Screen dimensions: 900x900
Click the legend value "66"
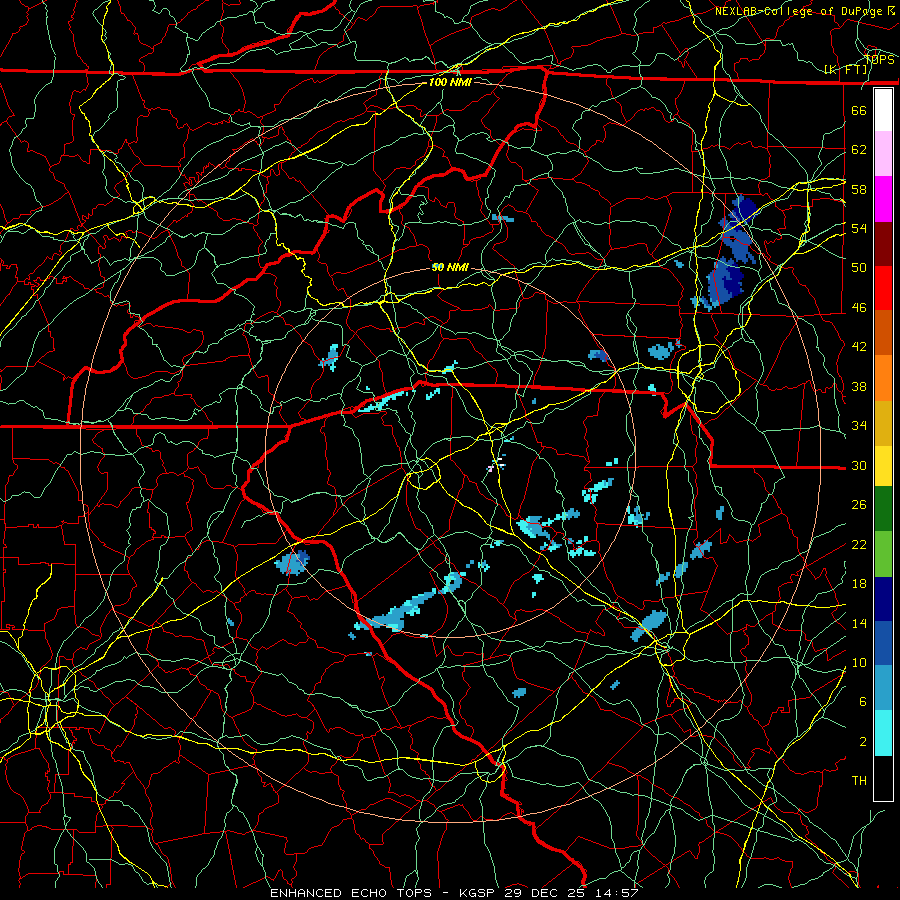pos(859,110)
